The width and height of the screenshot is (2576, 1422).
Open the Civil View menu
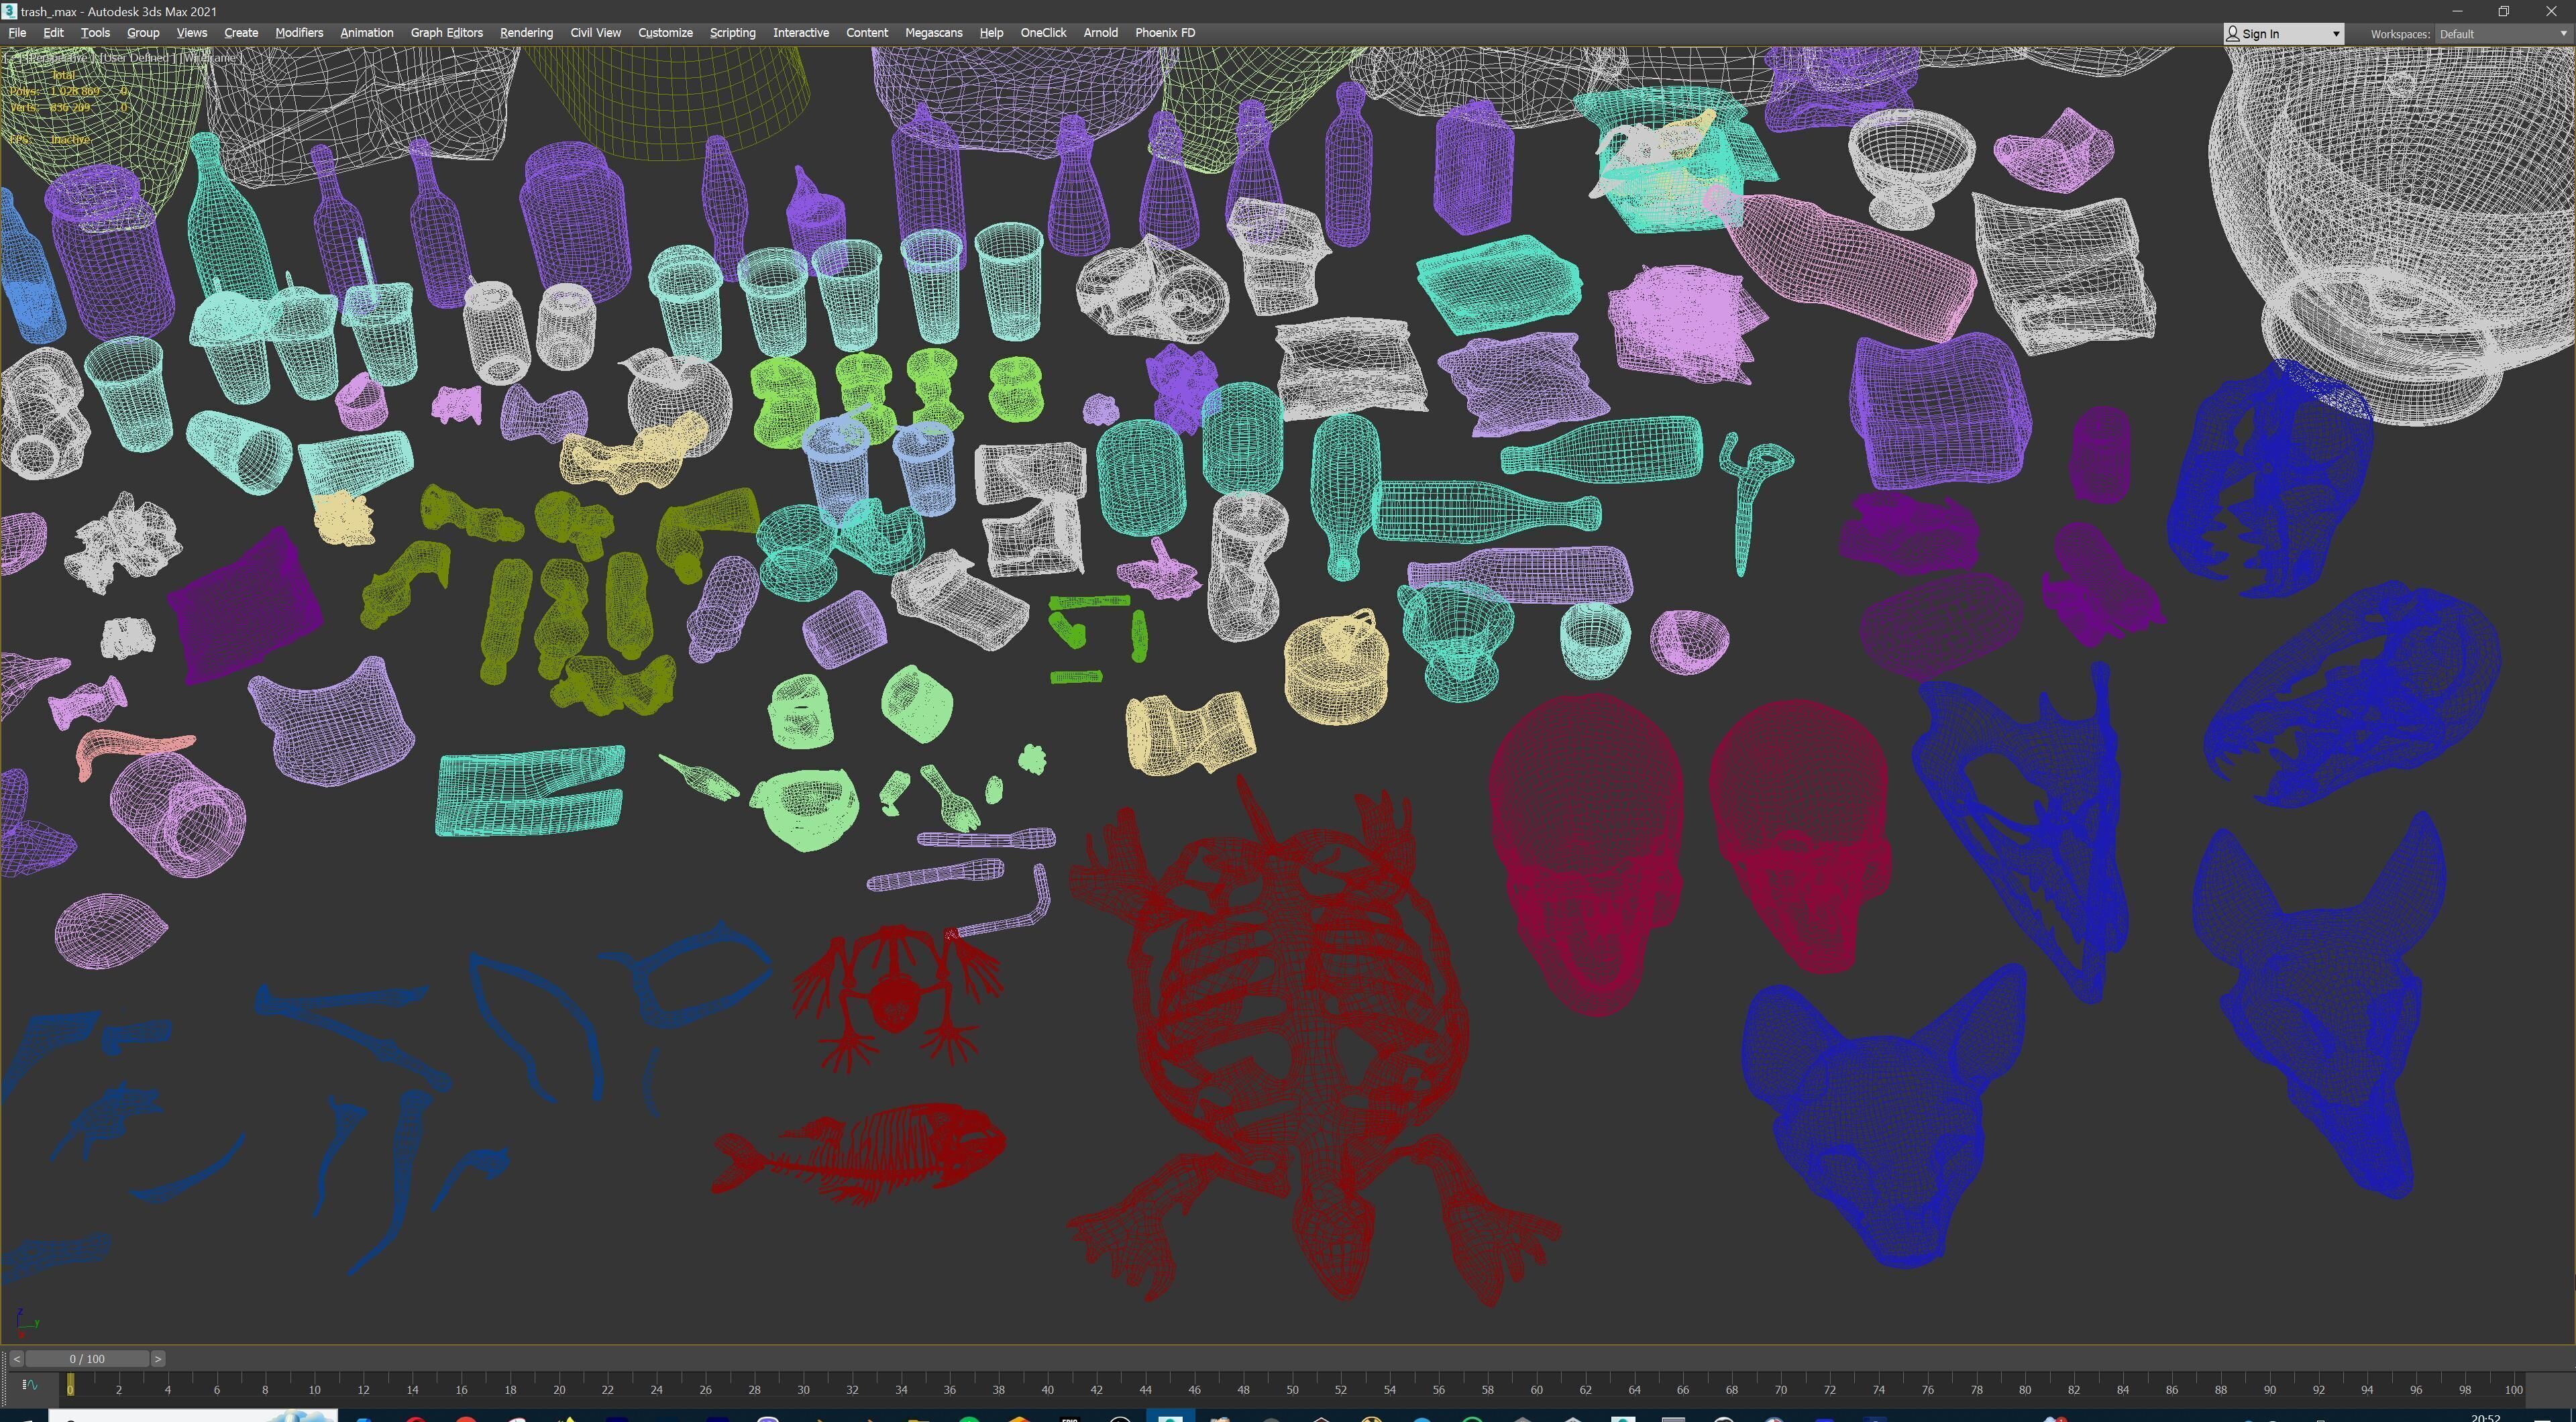[x=595, y=33]
